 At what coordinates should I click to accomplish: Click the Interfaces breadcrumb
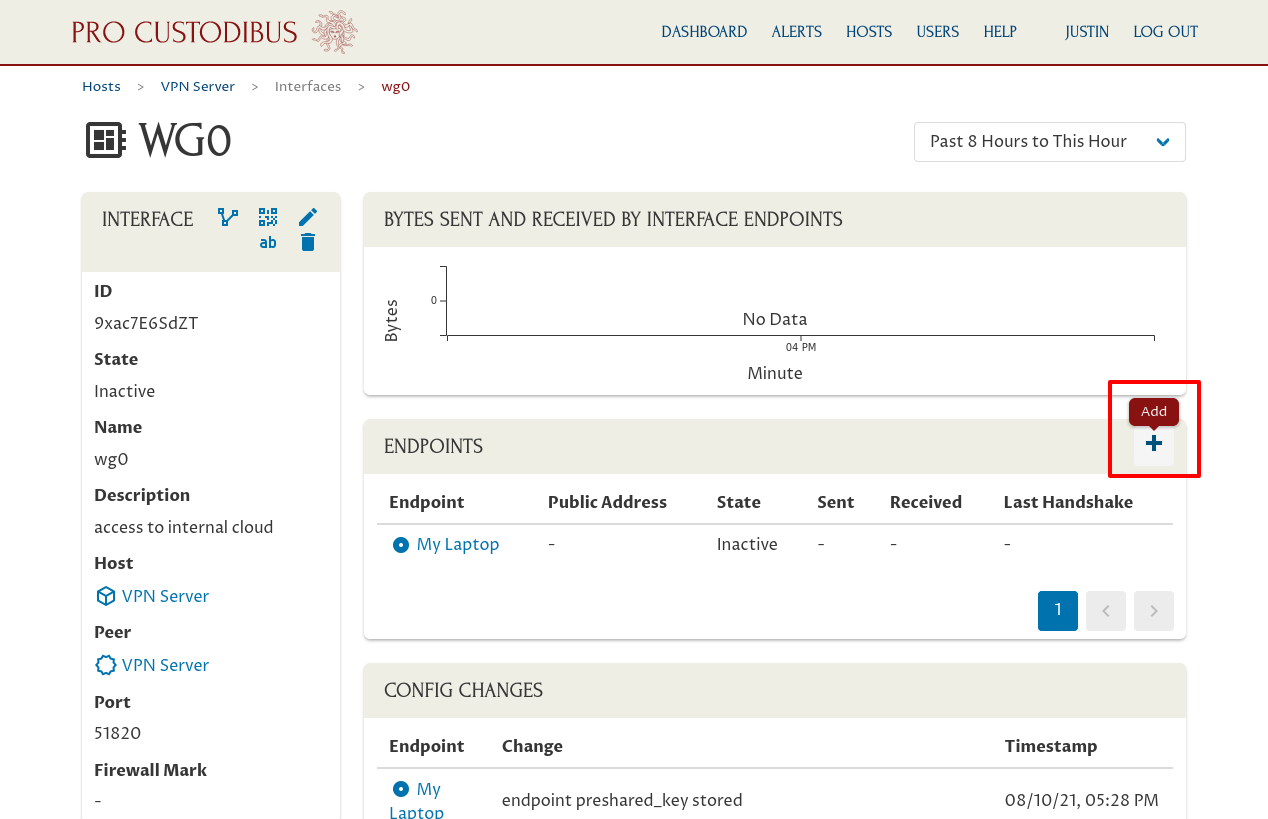tap(308, 87)
